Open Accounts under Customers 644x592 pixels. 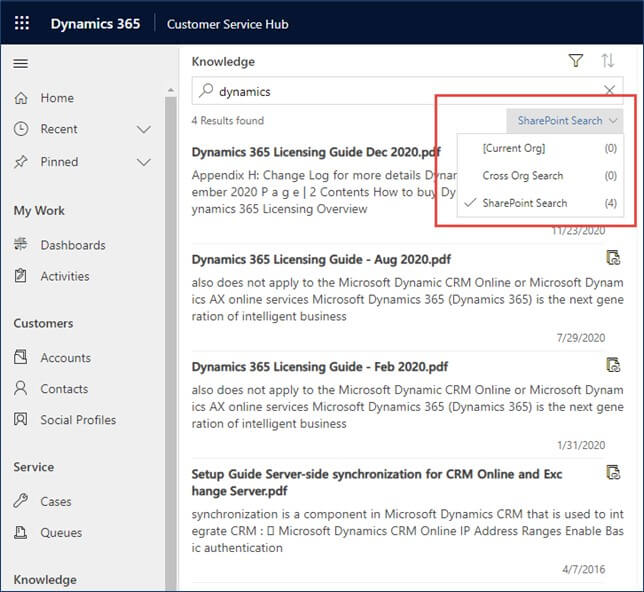[66, 358]
